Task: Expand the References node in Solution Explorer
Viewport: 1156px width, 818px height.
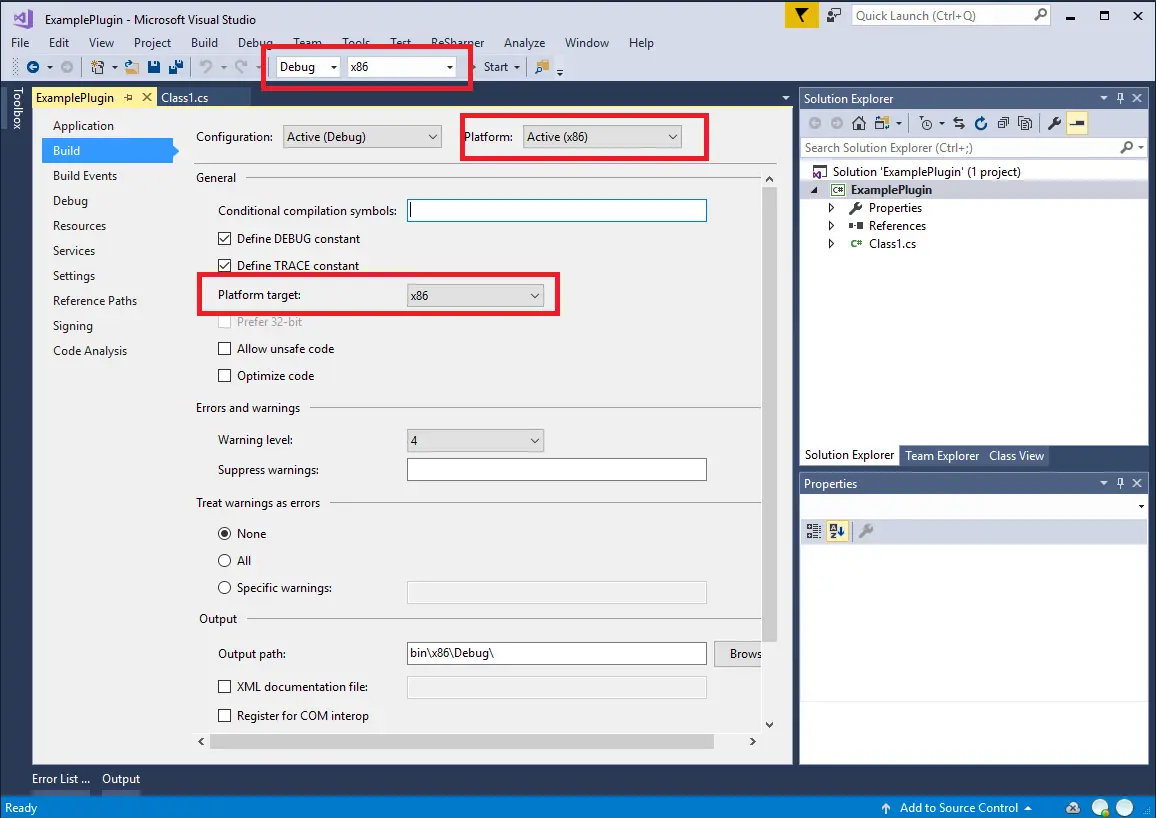Action: click(832, 226)
